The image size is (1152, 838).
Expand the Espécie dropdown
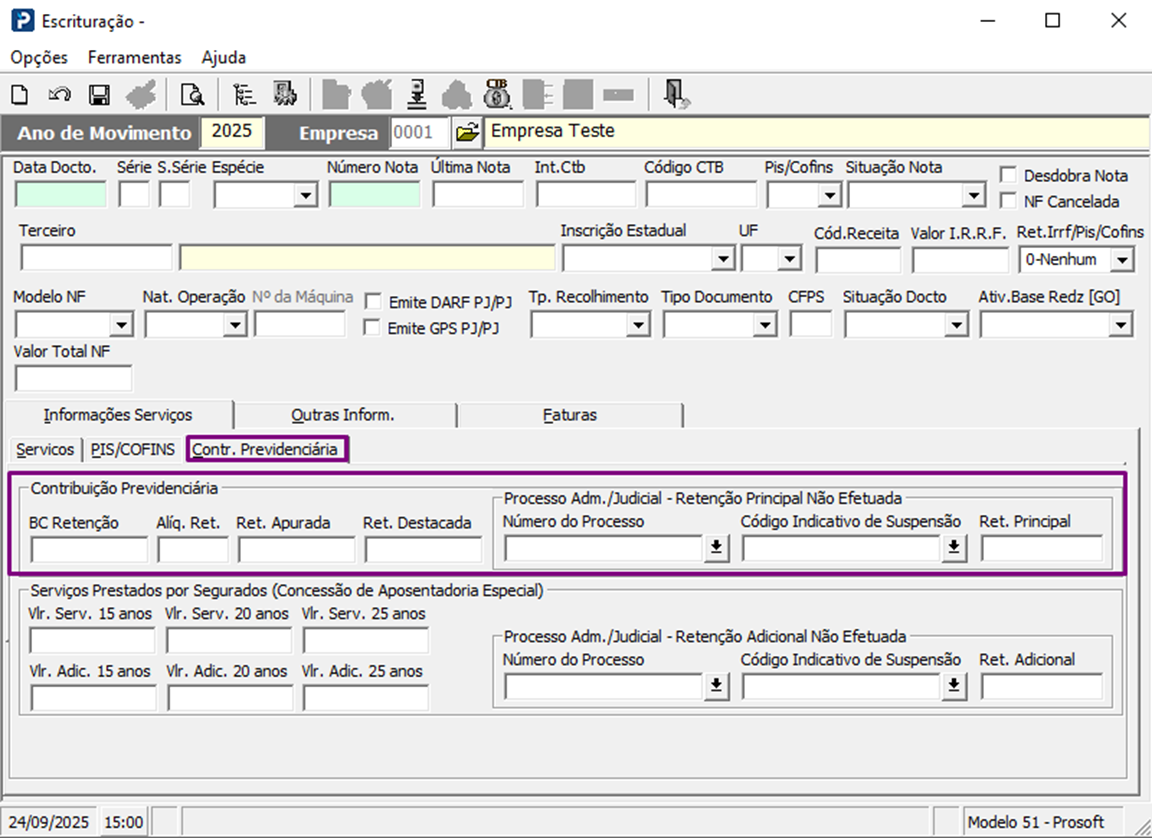tap(305, 195)
